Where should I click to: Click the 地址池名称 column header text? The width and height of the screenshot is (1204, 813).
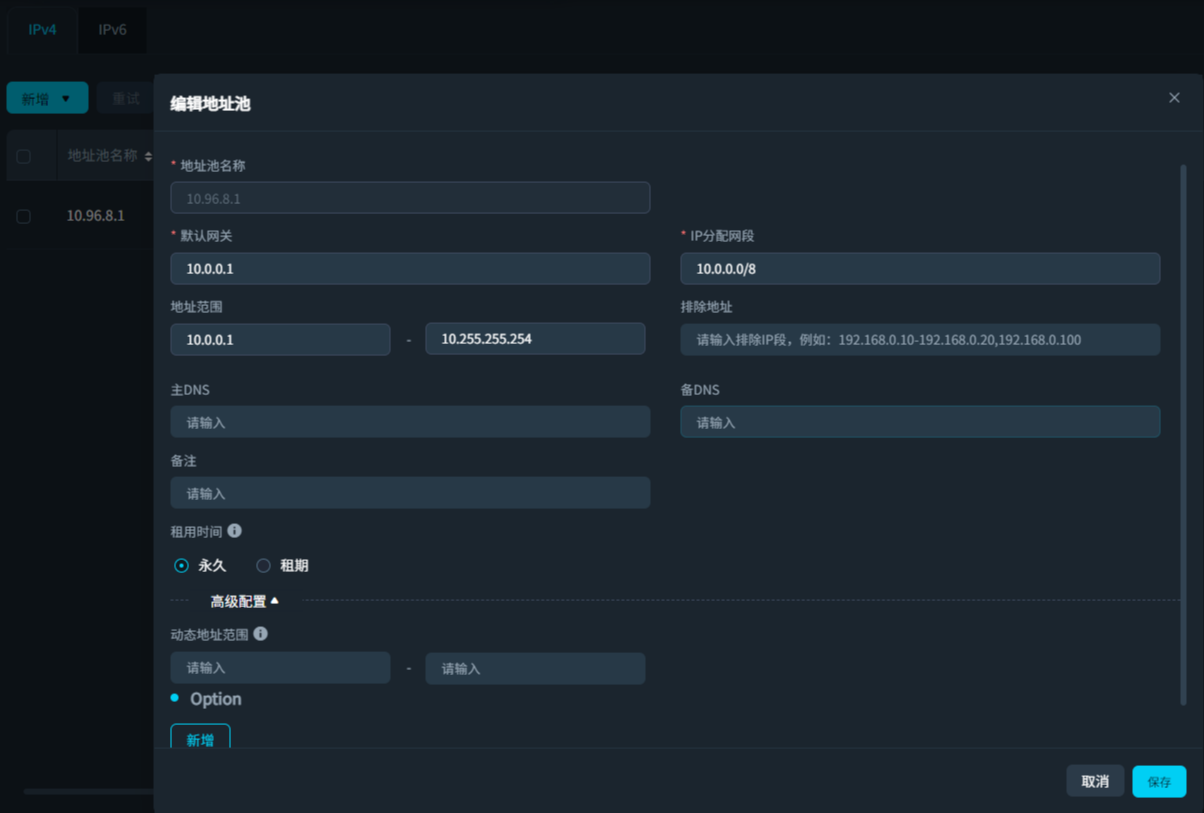pyautogui.click(x=102, y=156)
